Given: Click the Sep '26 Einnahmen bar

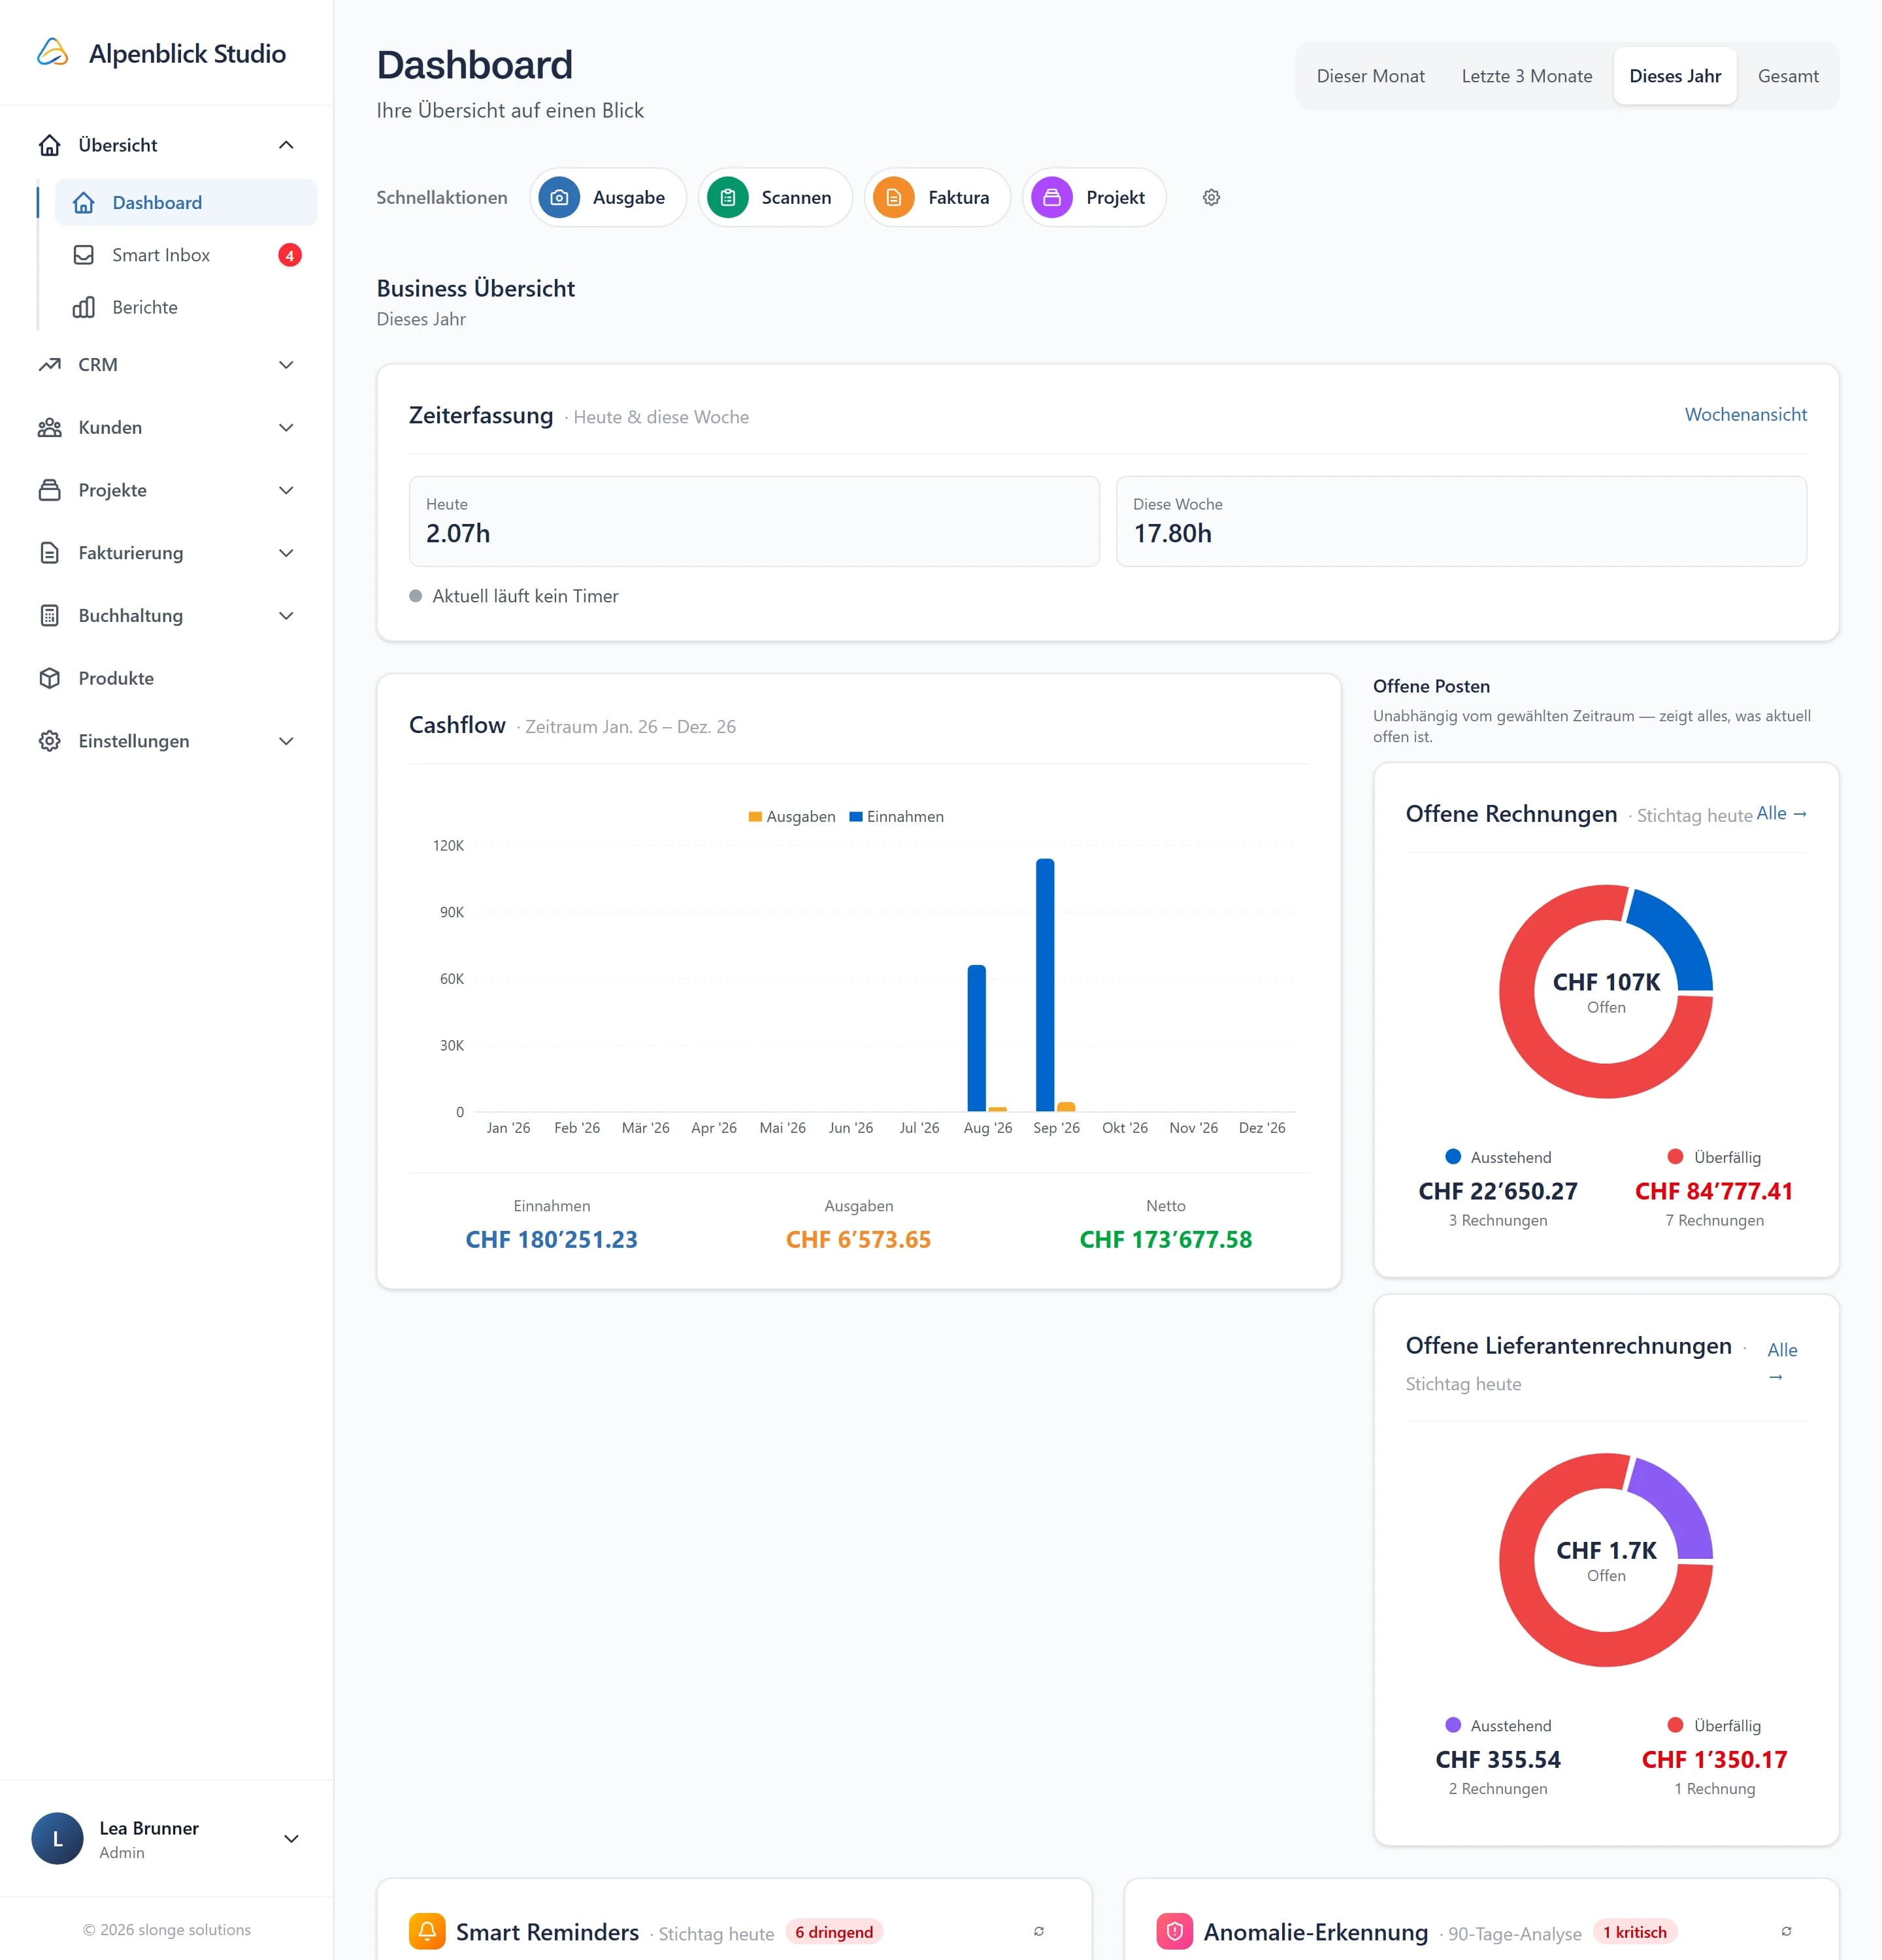Looking at the screenshot, I should pos(1045,985).
